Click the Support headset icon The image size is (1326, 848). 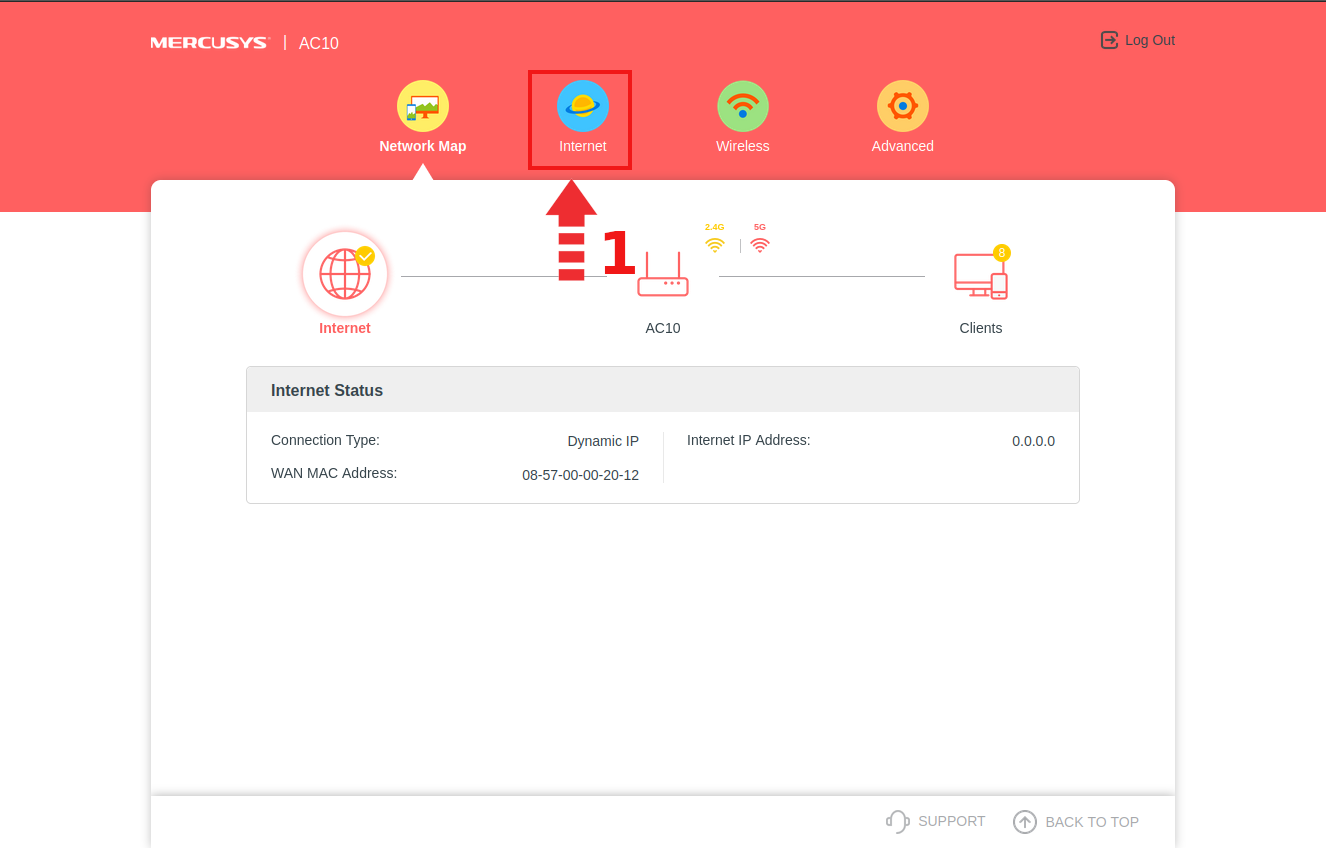pyautogui.click(x=897, y=821)
